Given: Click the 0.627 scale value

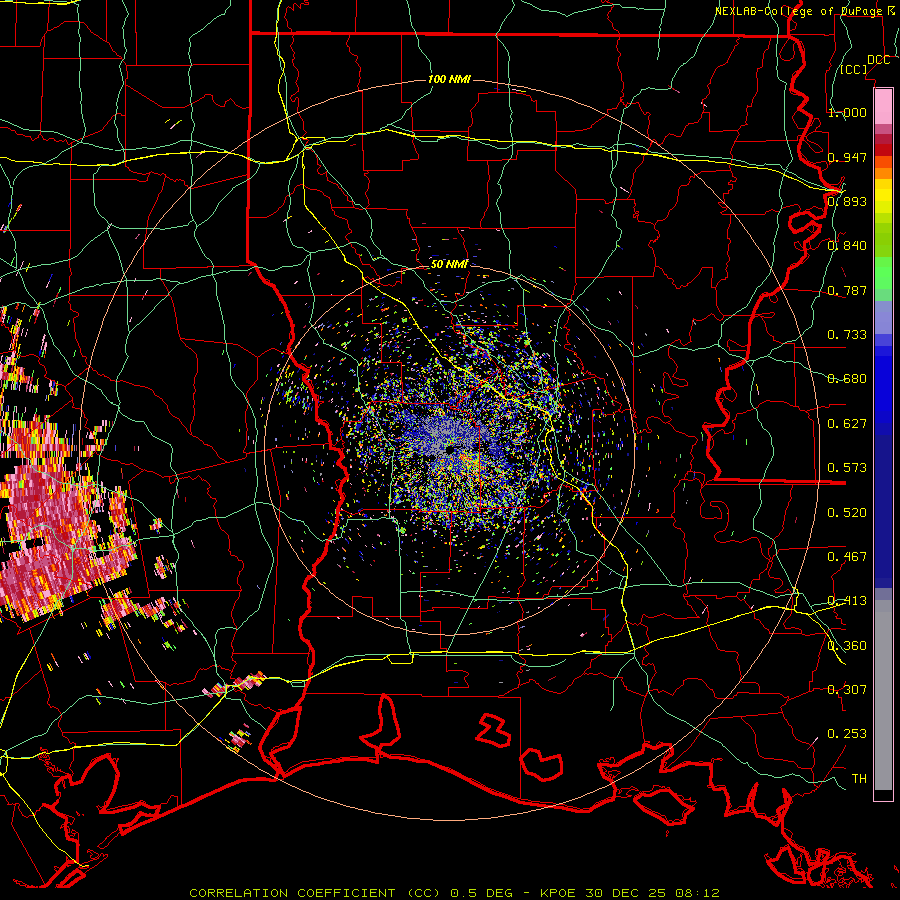Looking at the screenshot, I should [x=847, y=424].
